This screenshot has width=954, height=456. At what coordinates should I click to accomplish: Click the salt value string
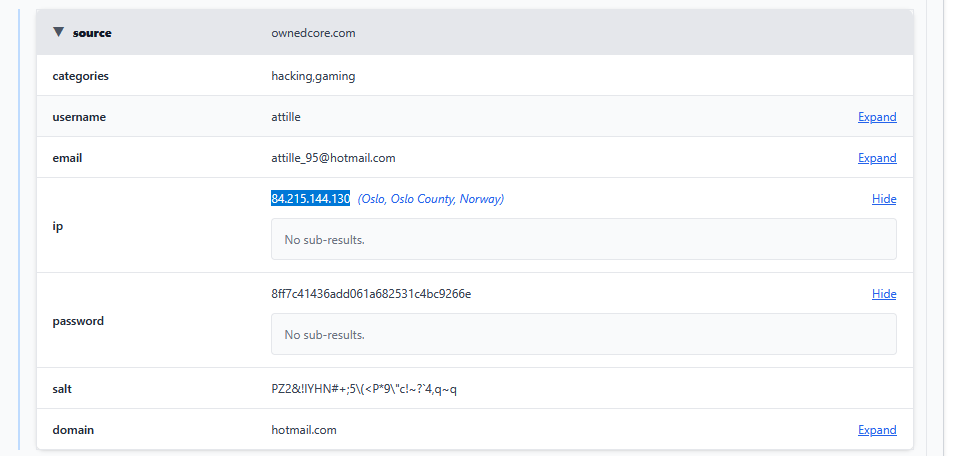[363, 389]
